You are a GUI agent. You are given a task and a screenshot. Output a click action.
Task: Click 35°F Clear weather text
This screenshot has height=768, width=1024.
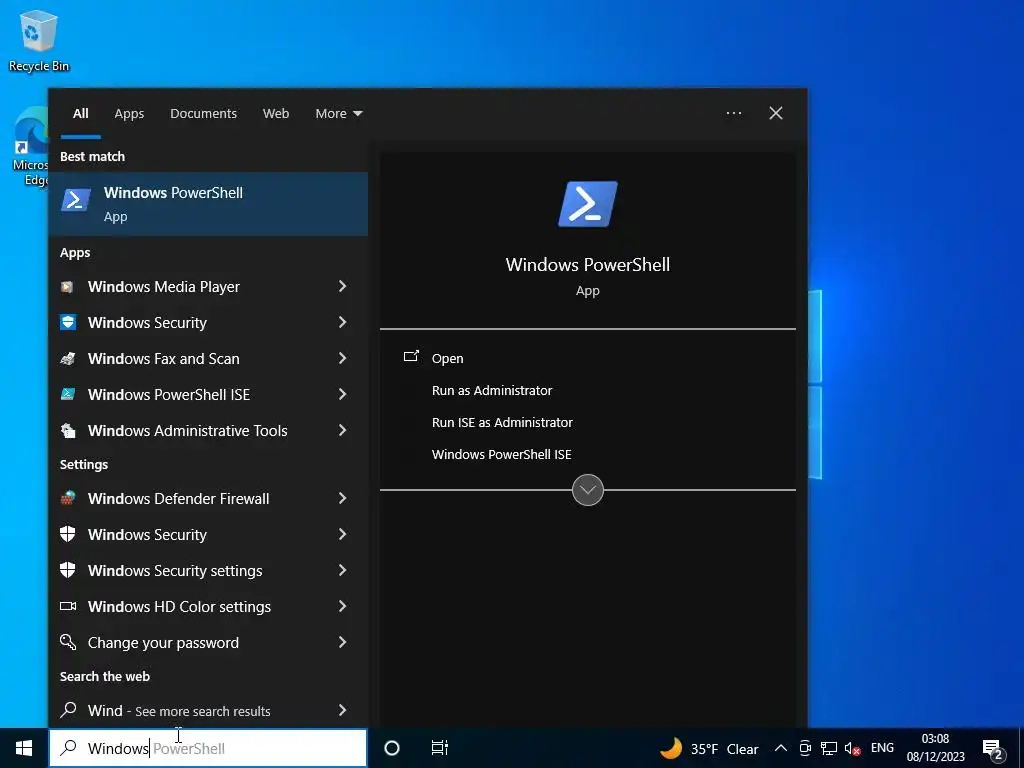click(725, 749)
